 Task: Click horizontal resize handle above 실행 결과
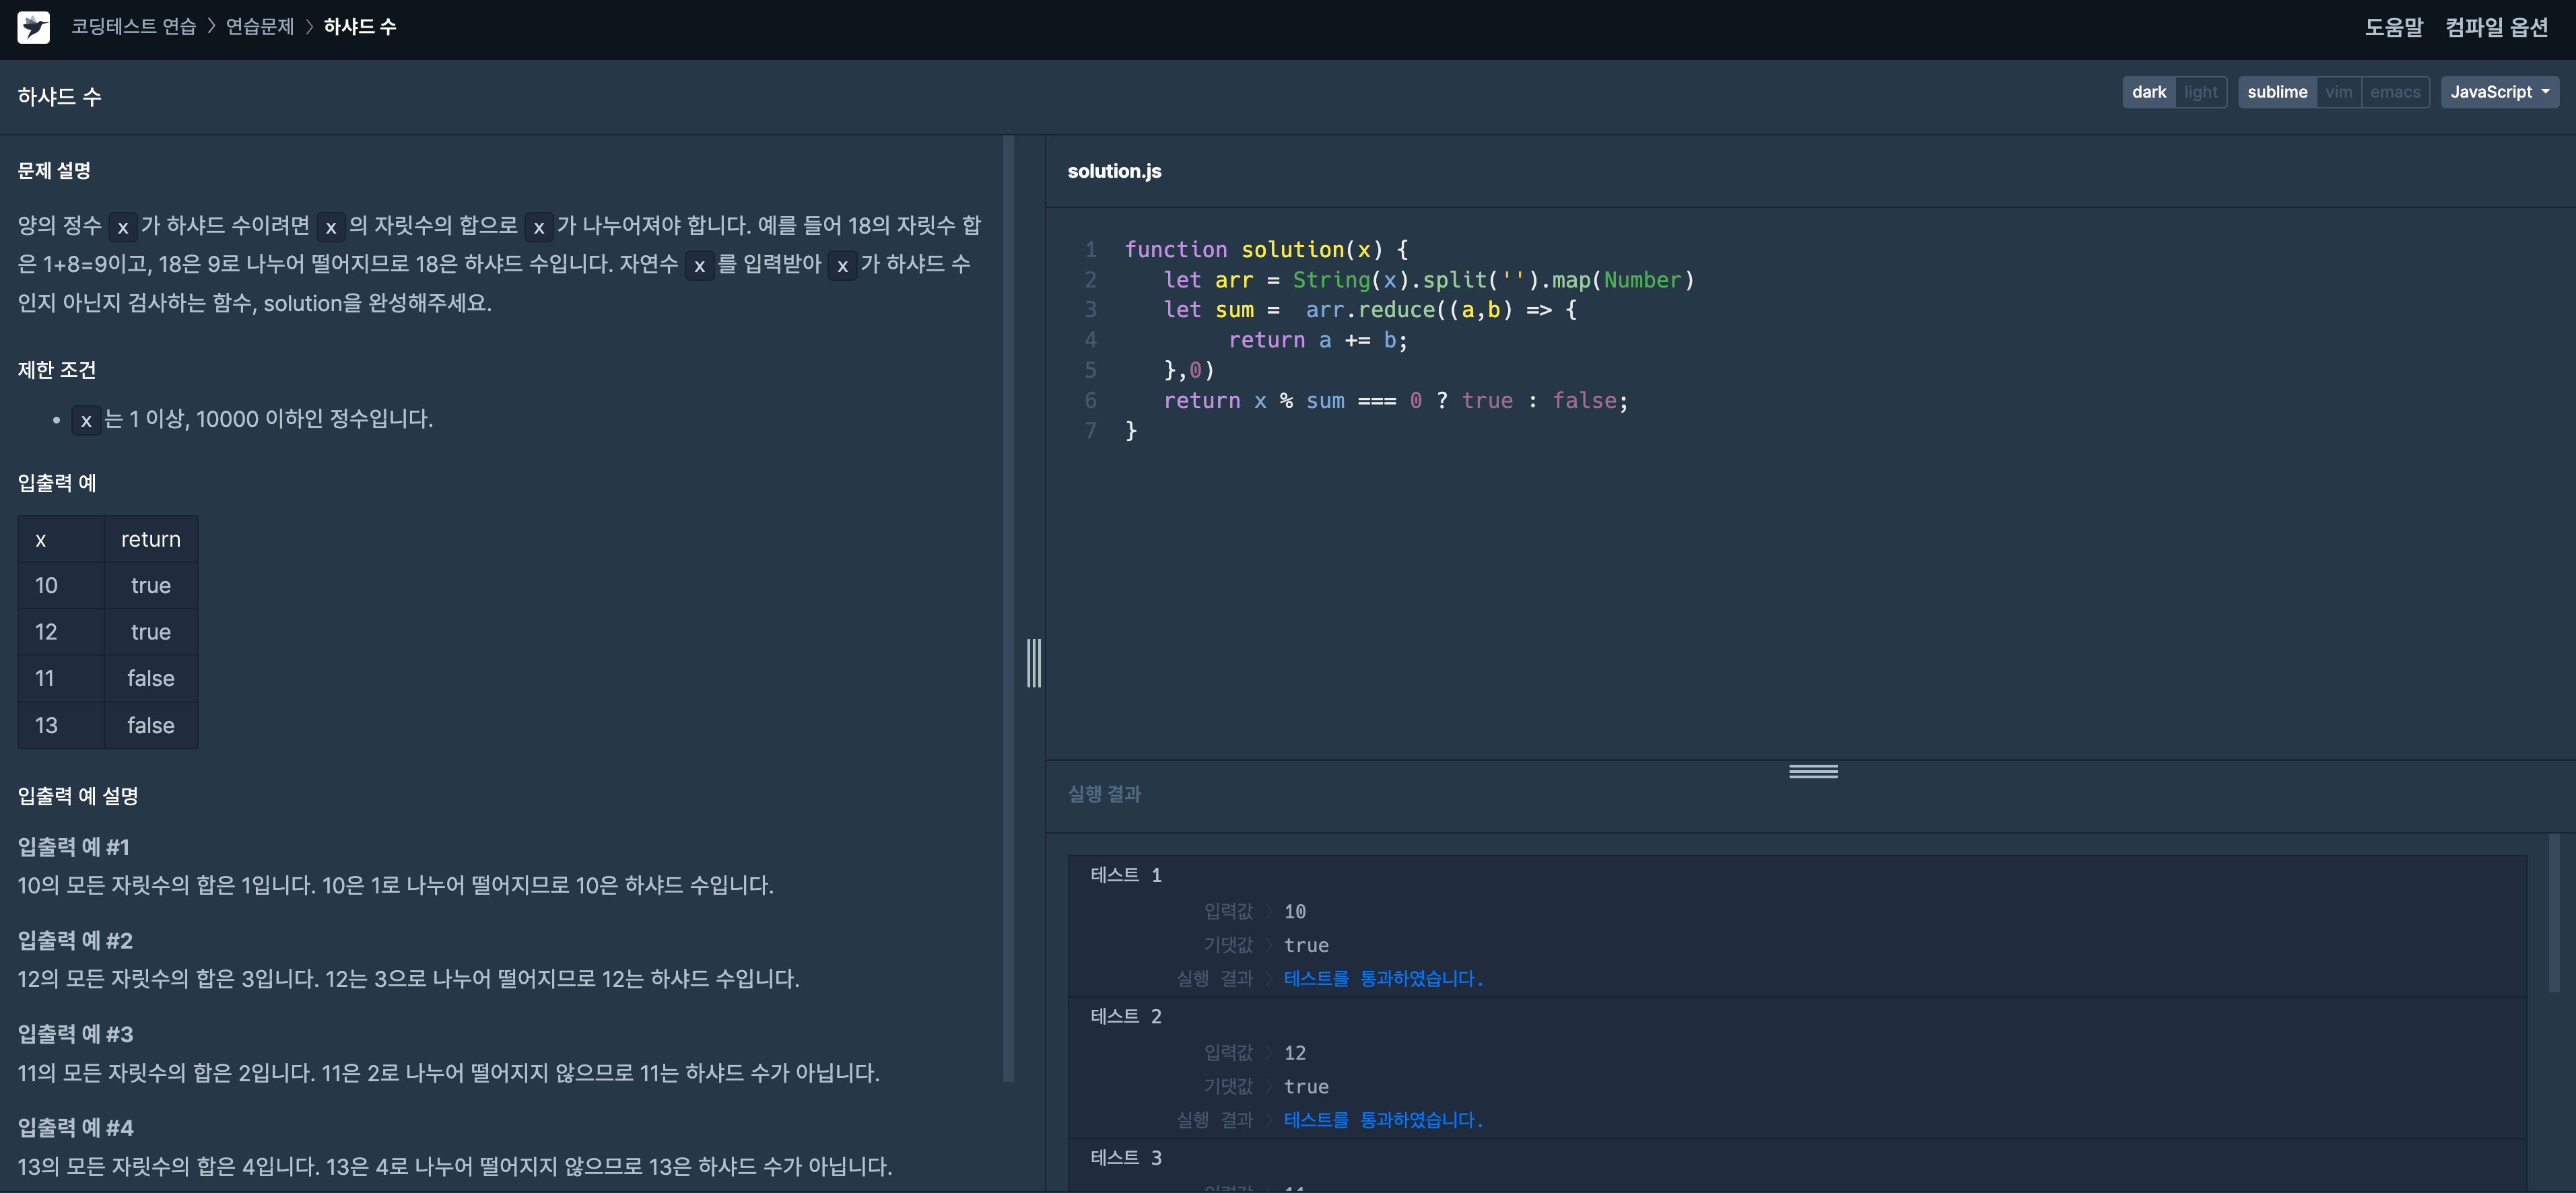click(1812, 771)
